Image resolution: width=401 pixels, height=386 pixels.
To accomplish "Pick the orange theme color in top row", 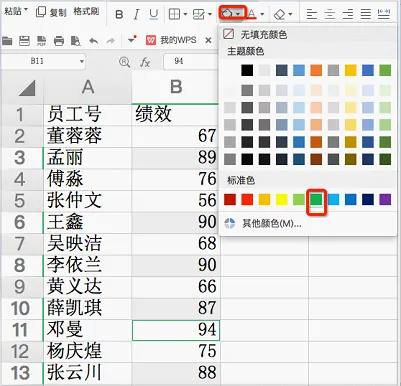I will click(x=316, y=70).
